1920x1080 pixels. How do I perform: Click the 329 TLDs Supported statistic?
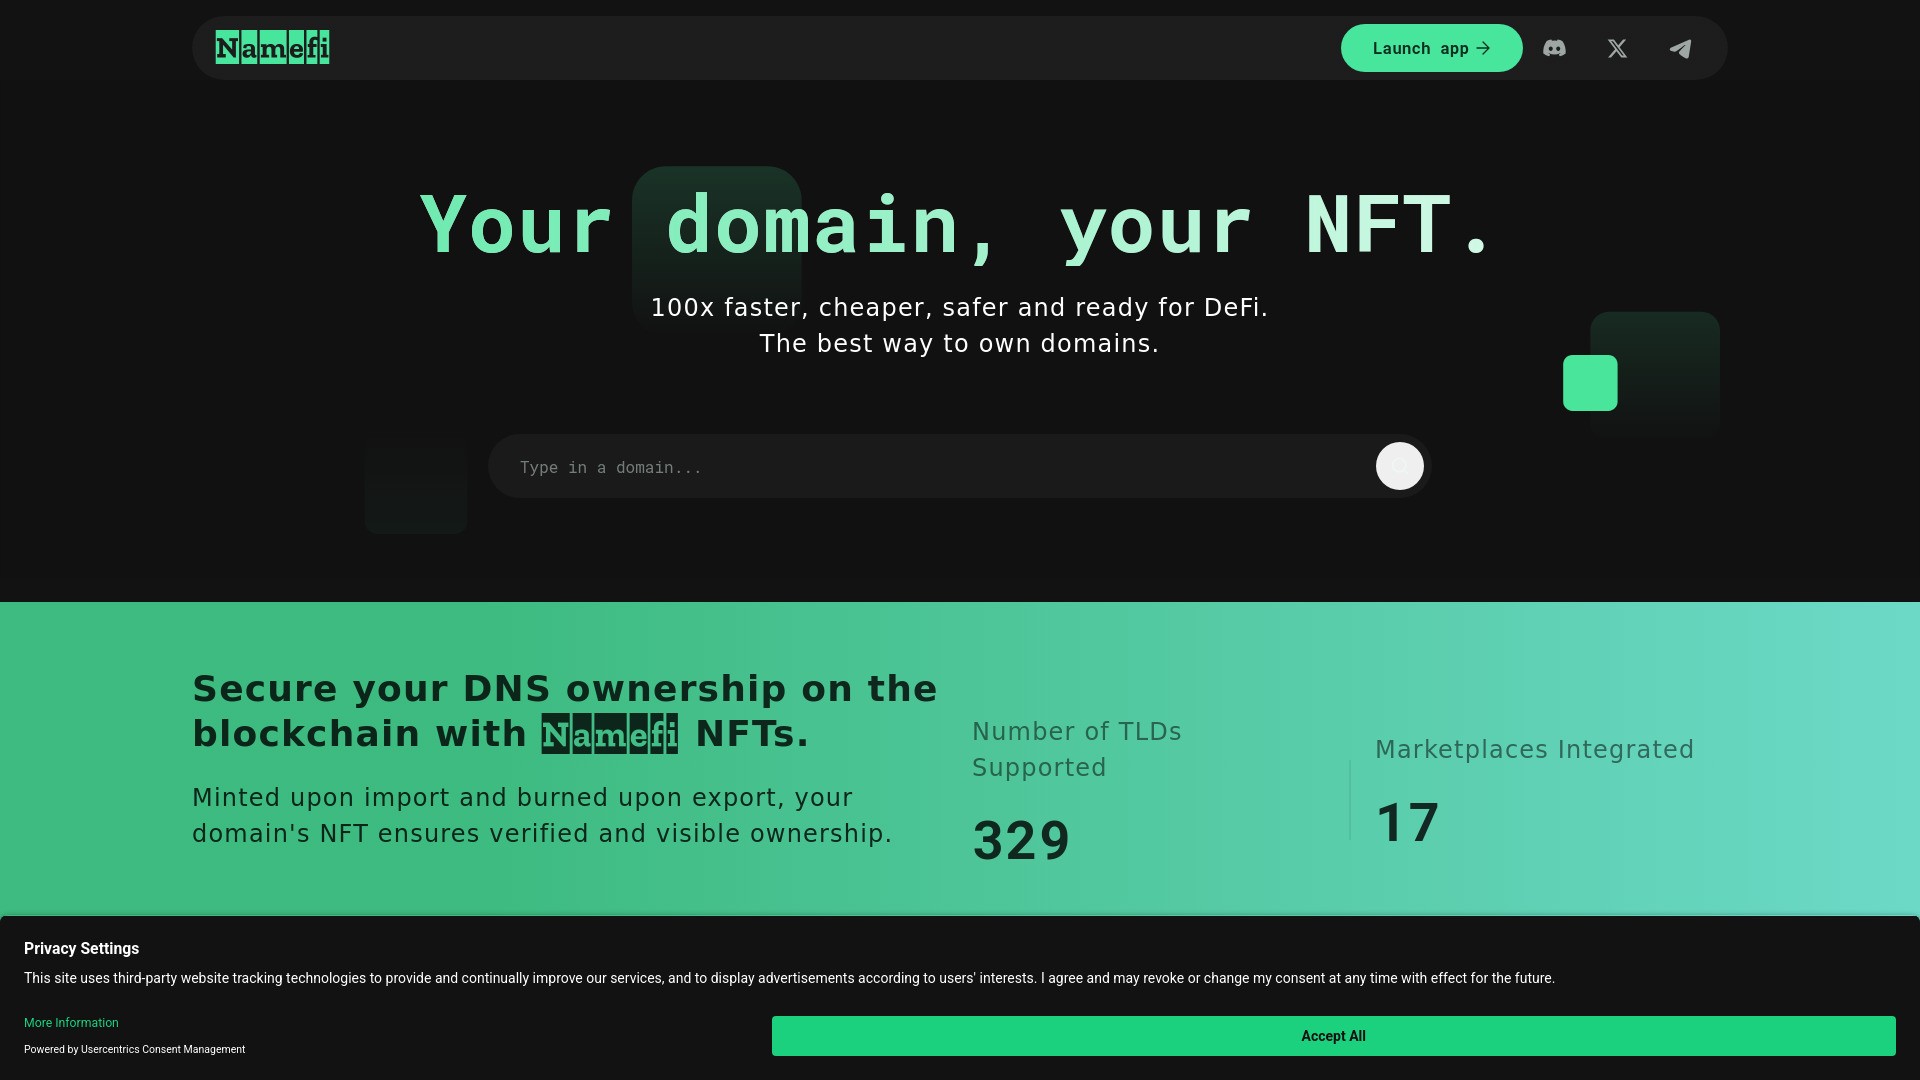[1020, 840]
